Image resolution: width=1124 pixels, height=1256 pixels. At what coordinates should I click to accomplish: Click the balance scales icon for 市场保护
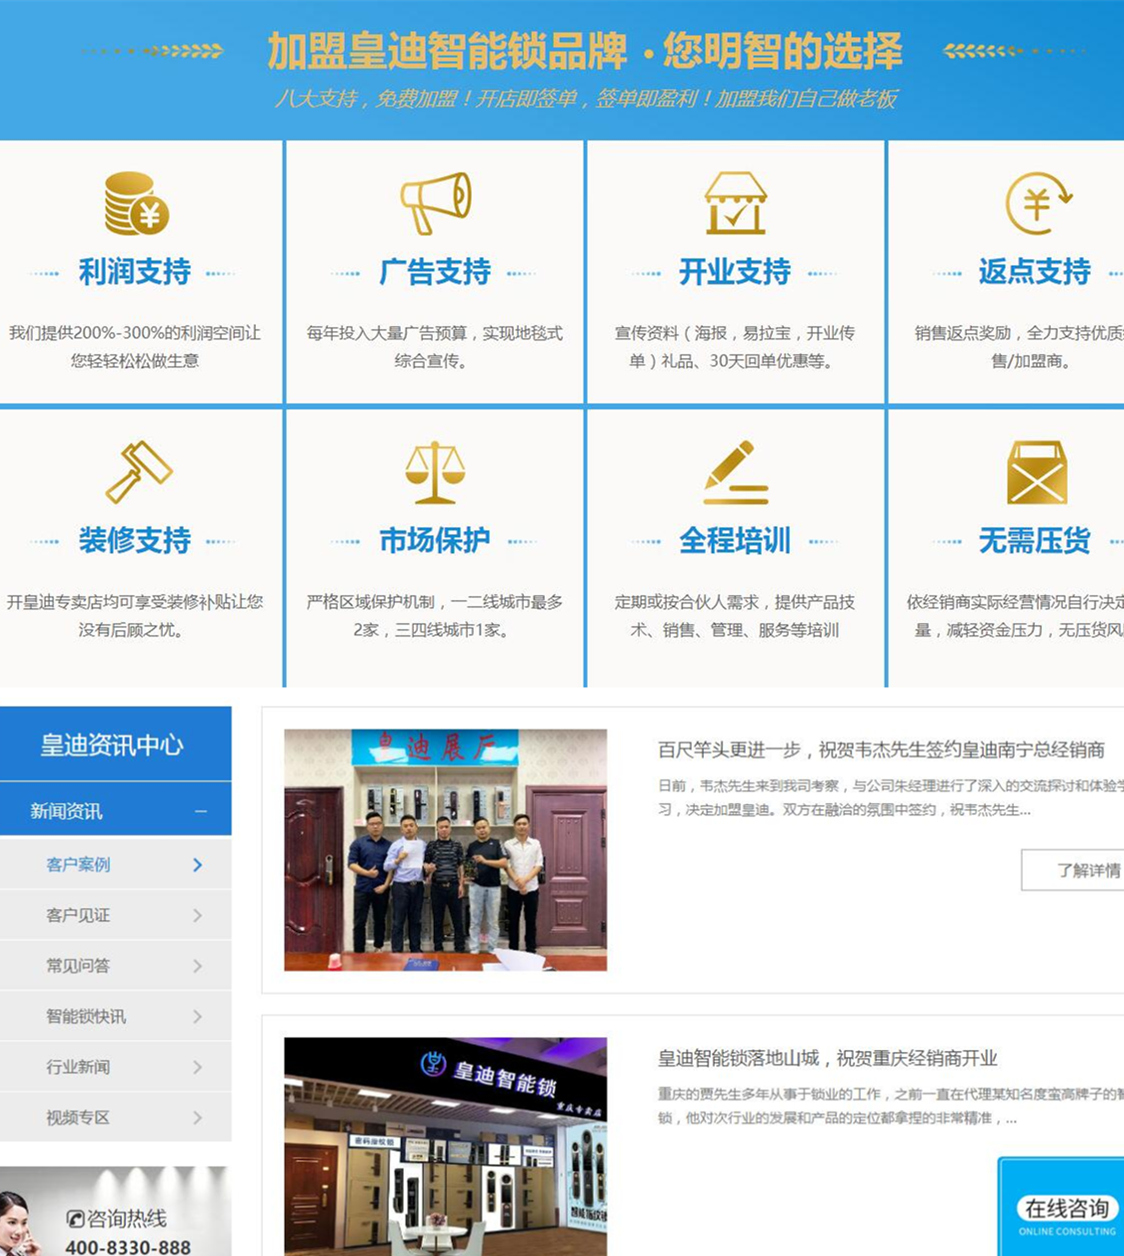click(x=434, y=475)
